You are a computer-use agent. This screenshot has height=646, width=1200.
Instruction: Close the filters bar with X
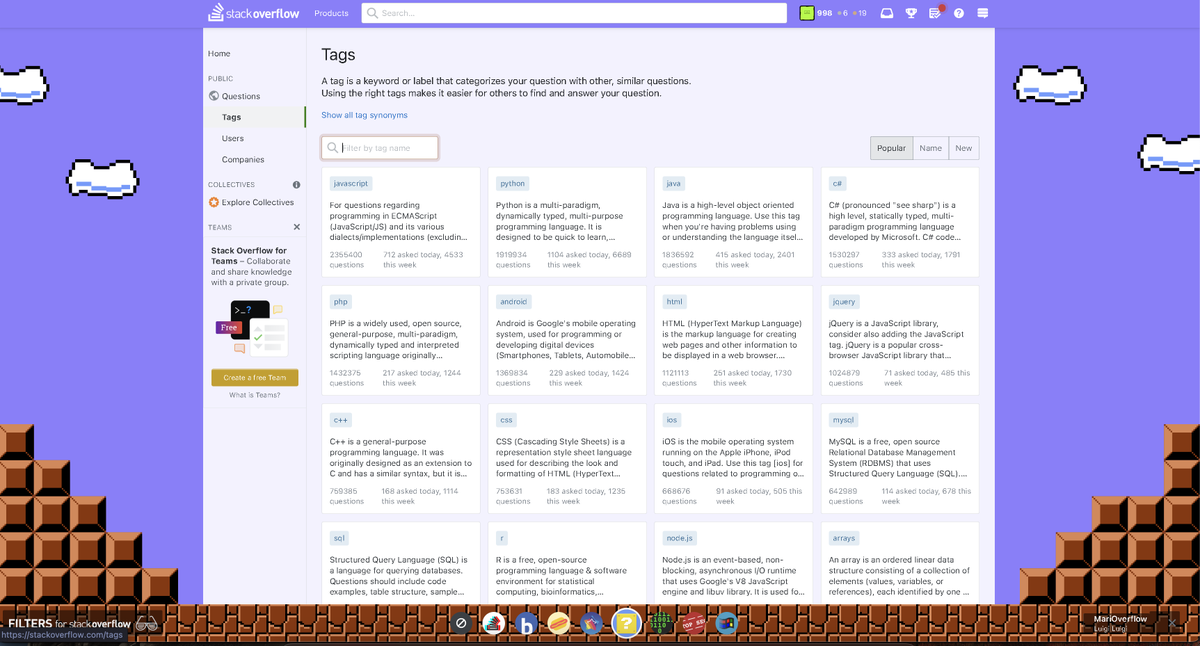pyautogui.click(x=1173, y=623)
